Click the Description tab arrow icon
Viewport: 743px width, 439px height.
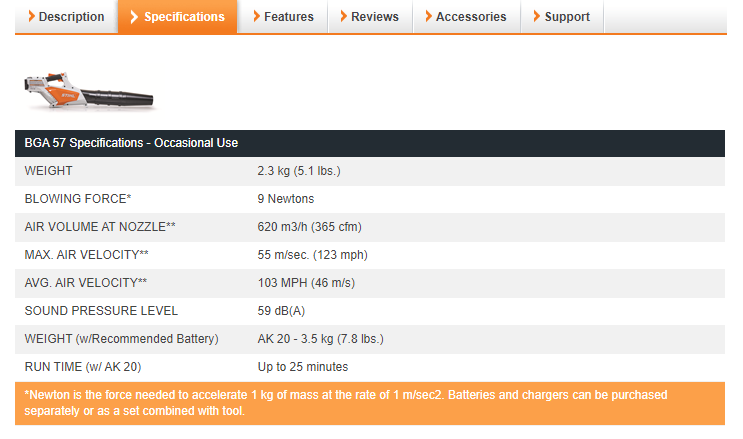[x=31, y=16]
